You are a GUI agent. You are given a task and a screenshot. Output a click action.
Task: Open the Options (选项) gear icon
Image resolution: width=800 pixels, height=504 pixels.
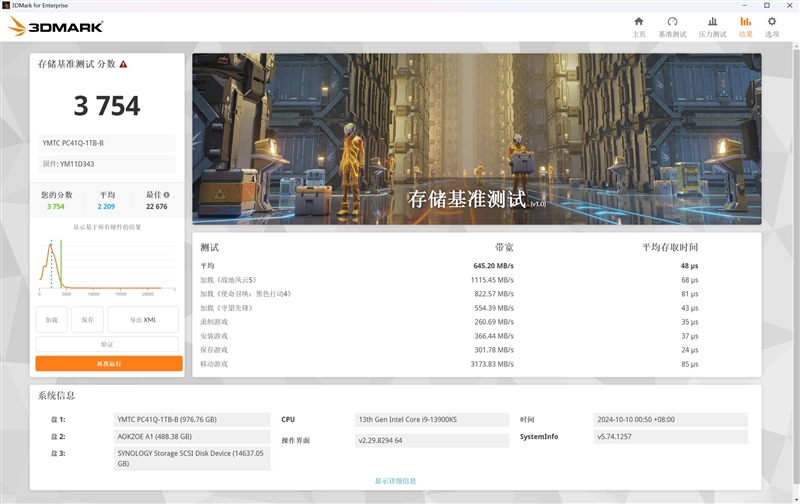[772, 21]
